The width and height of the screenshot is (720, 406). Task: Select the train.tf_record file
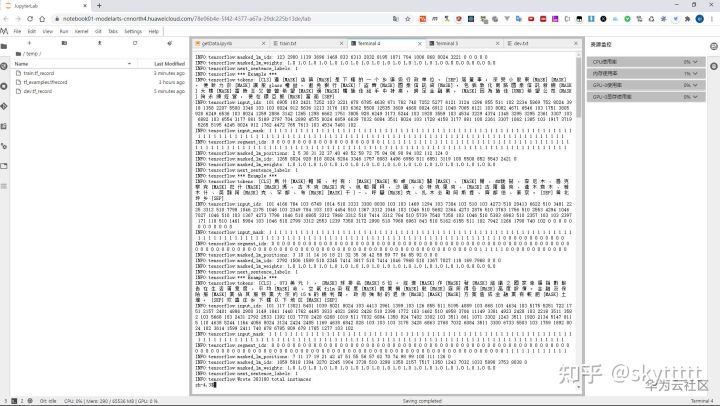click(x=100, y=73)
